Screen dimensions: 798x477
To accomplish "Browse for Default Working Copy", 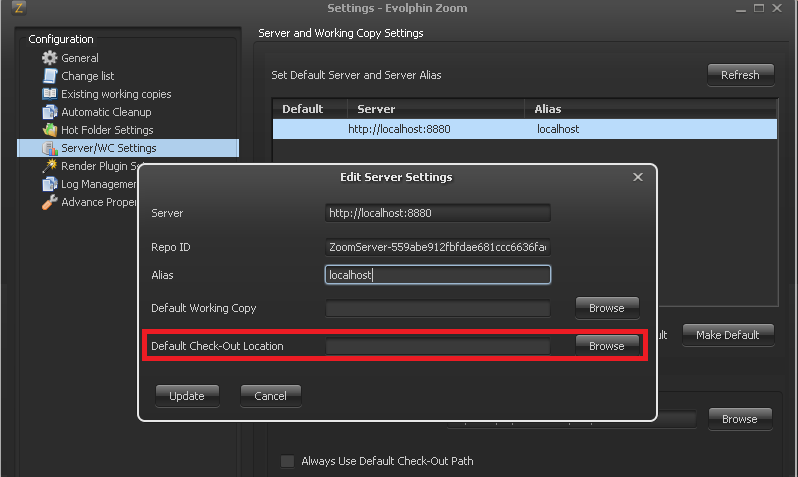I will click(x=606, y=308).
